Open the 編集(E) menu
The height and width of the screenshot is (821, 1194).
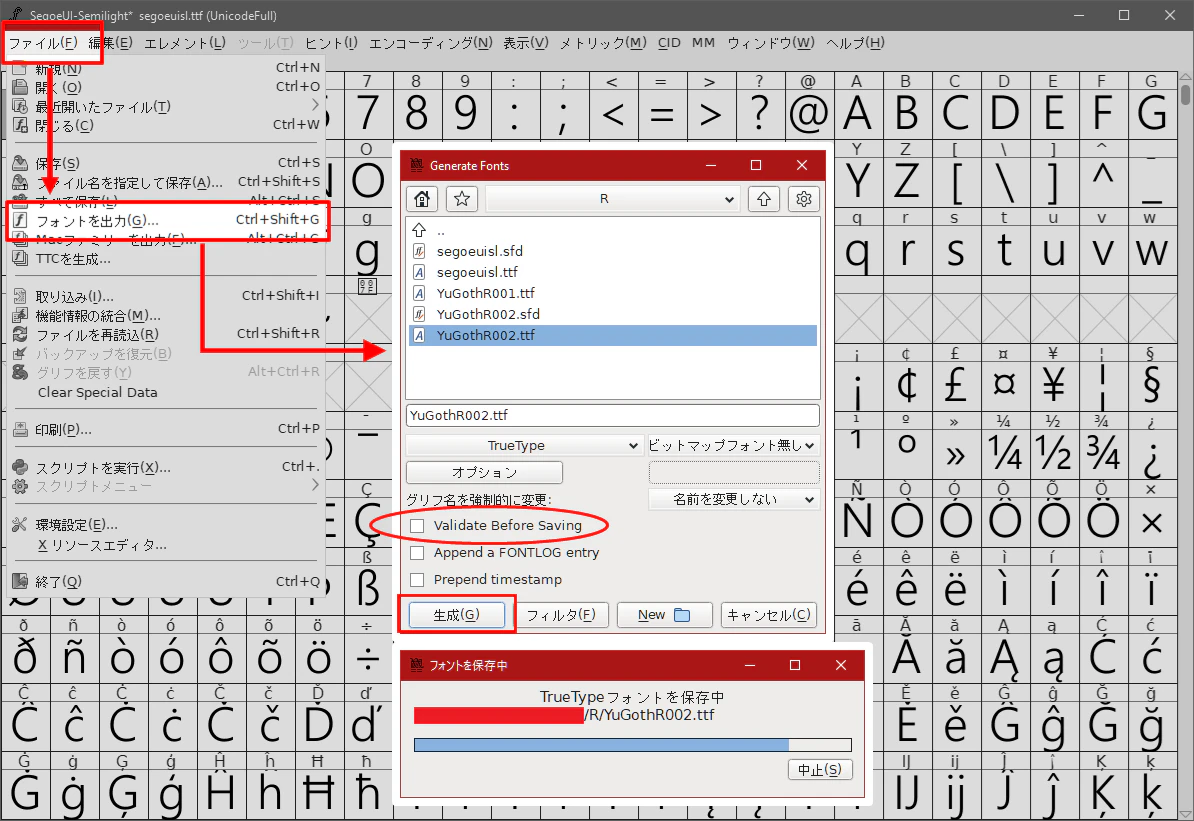tap(110, 43)
